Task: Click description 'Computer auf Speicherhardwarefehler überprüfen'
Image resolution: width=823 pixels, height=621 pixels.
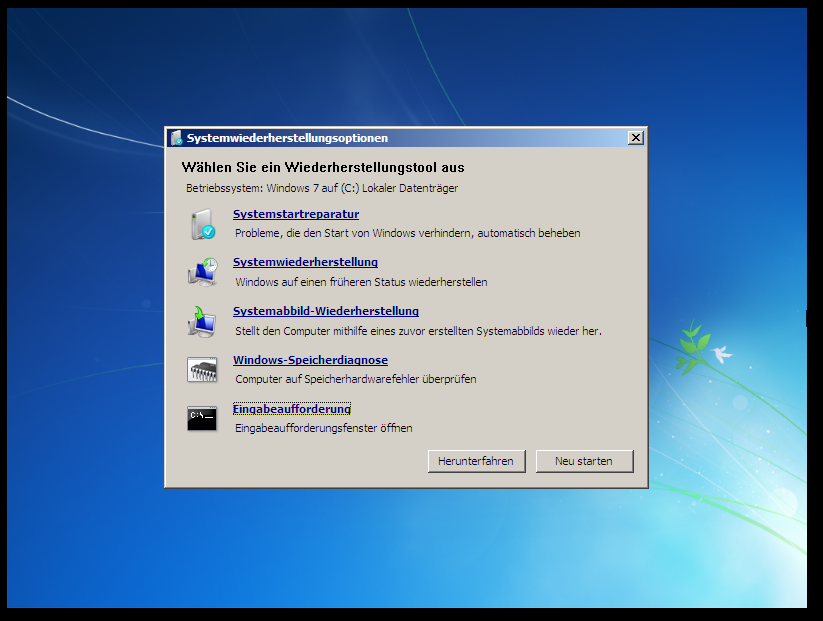Action: tap(356, 379)
